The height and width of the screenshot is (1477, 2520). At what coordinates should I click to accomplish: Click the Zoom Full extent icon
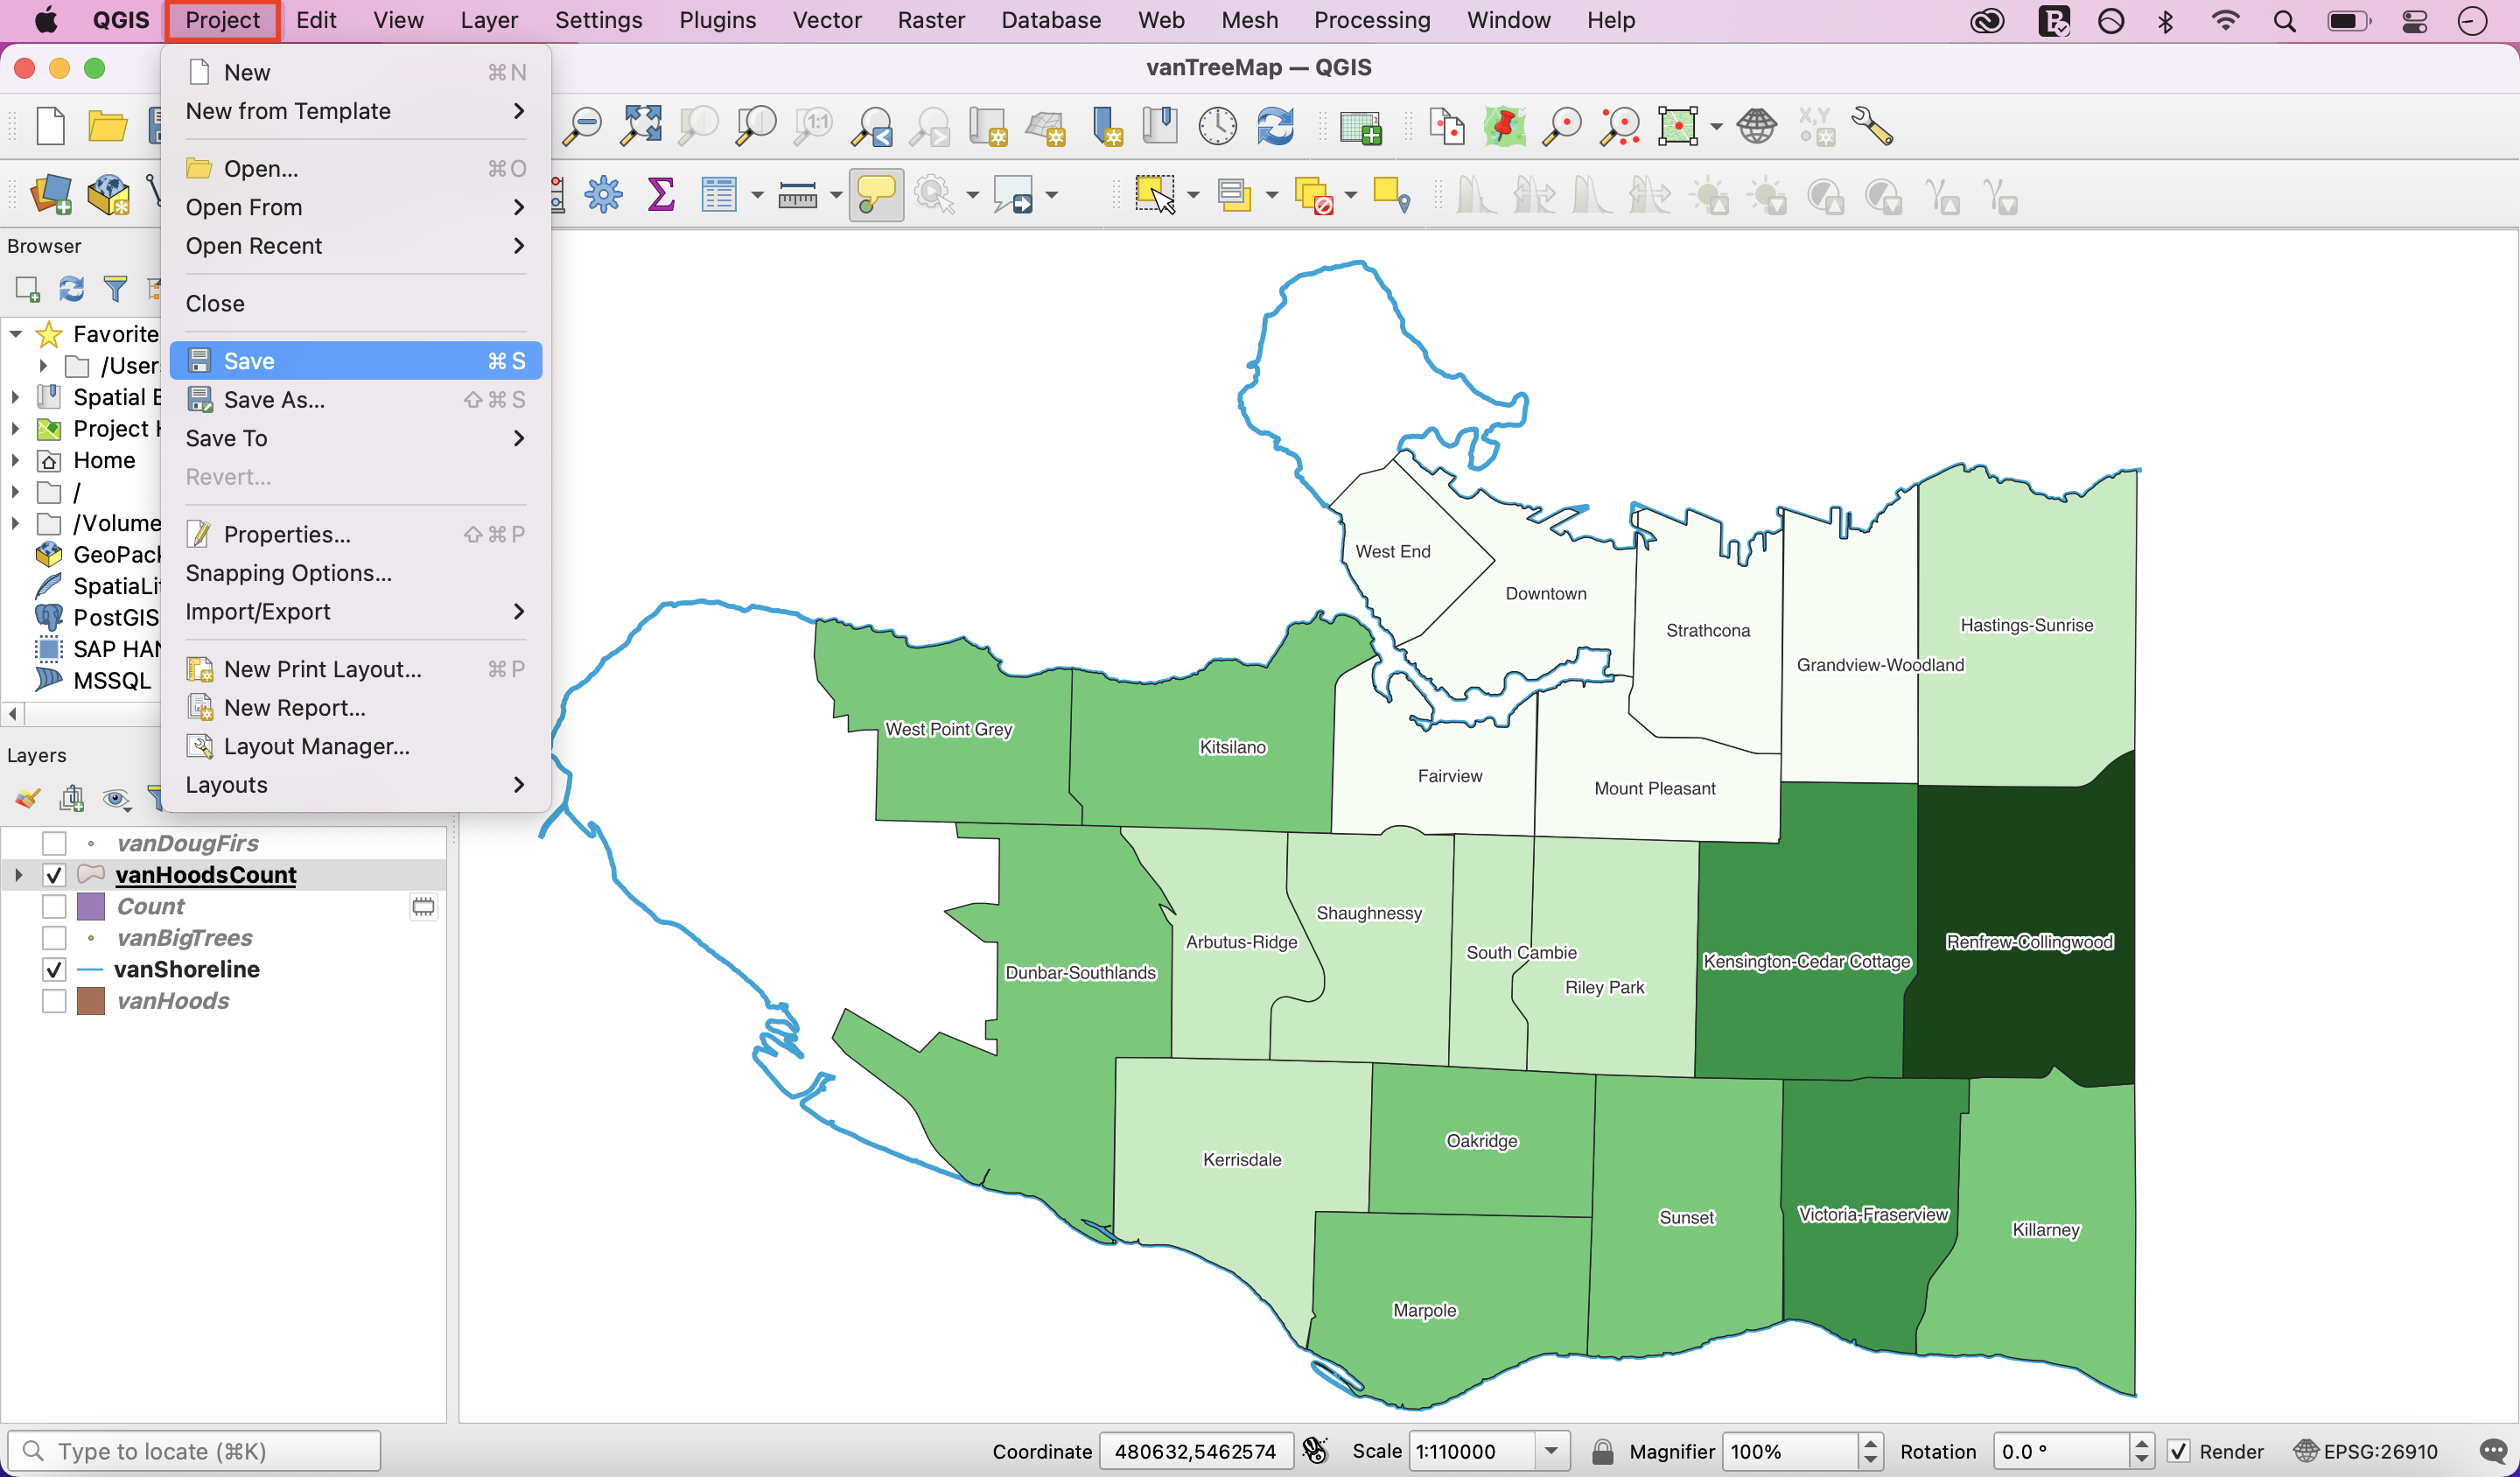pos(640,127)
